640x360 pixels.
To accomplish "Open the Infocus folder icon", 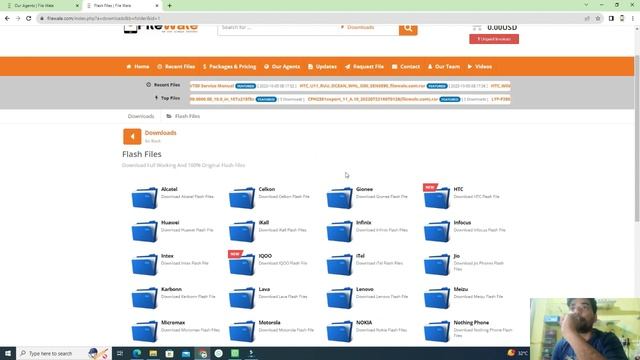I will coord(437,231).
